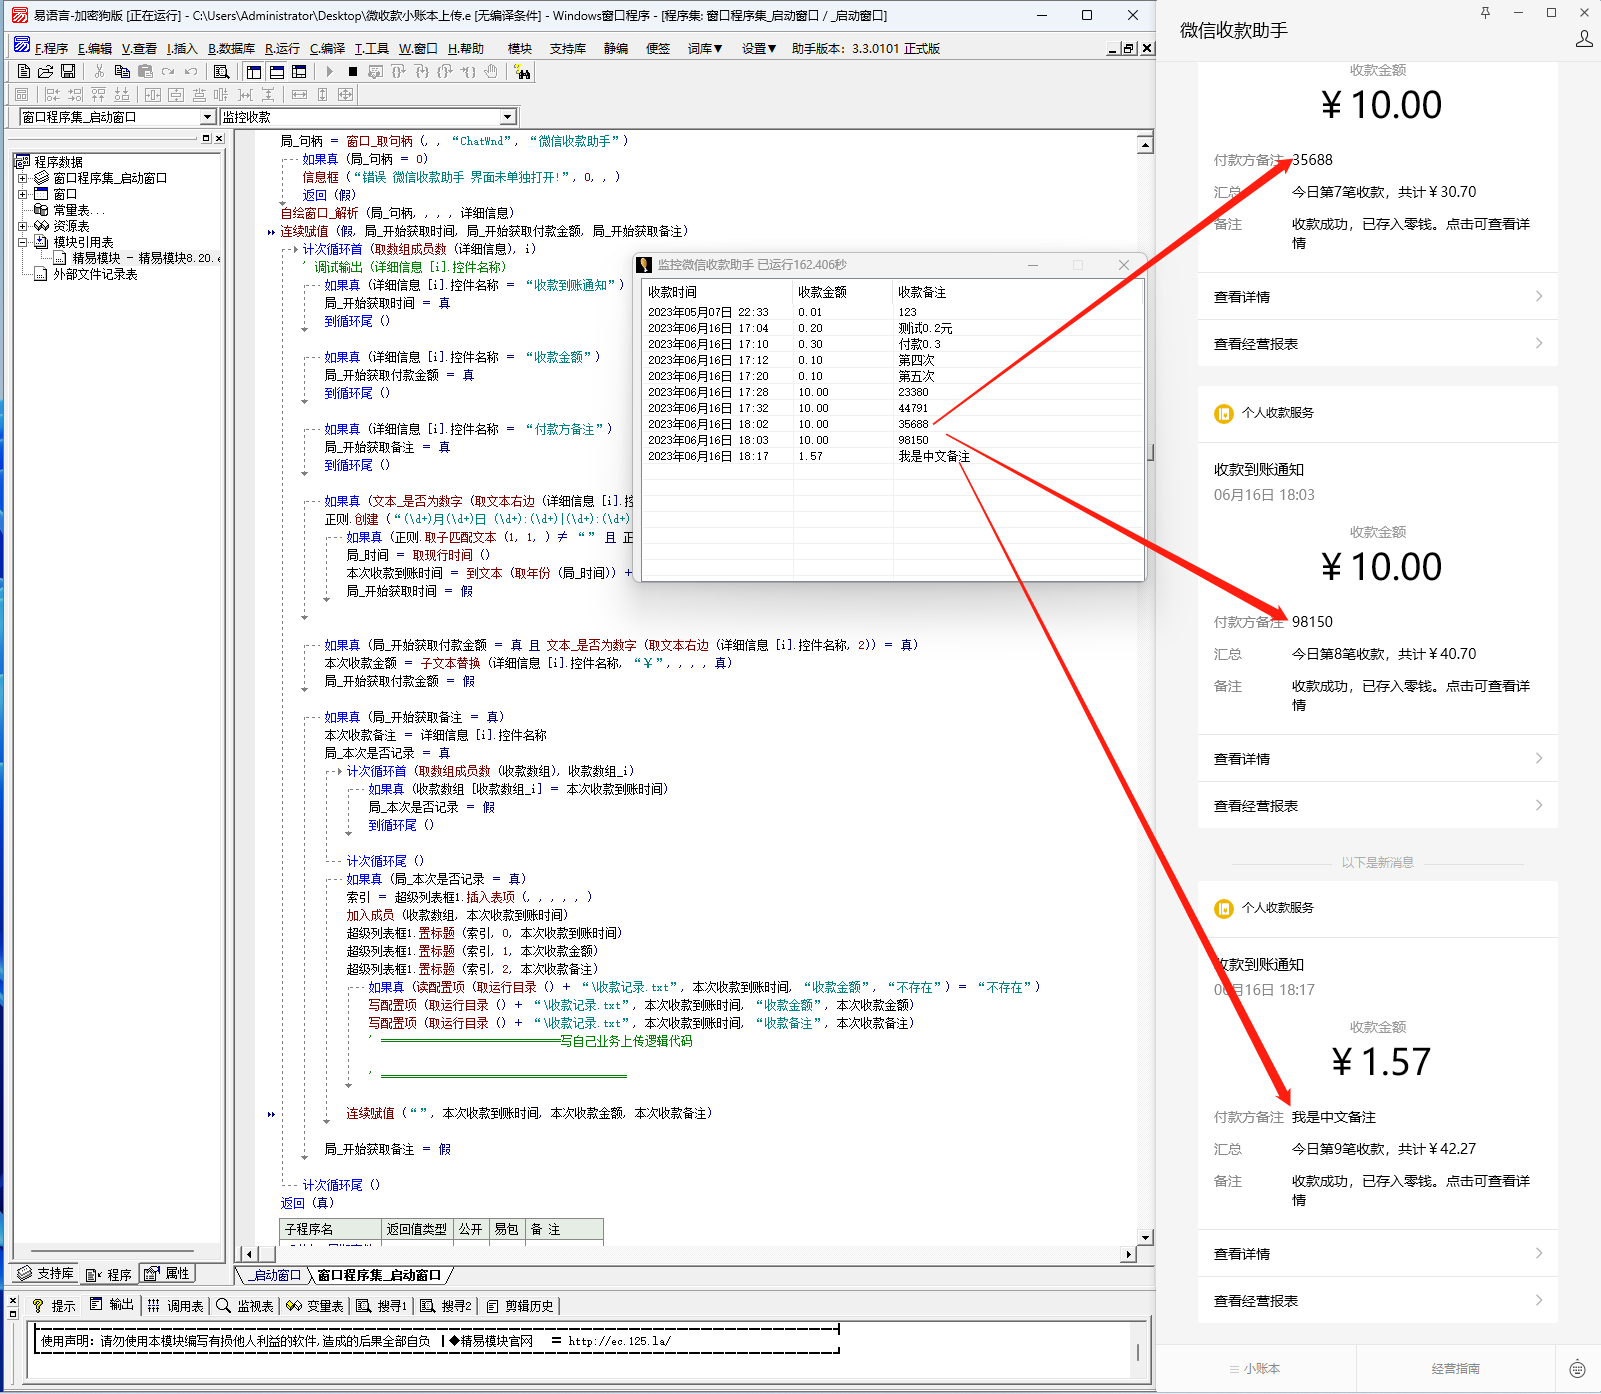1601x1394 pixels.
Task: Open the C.编译 menu
Action: click(x=327, y=48)
